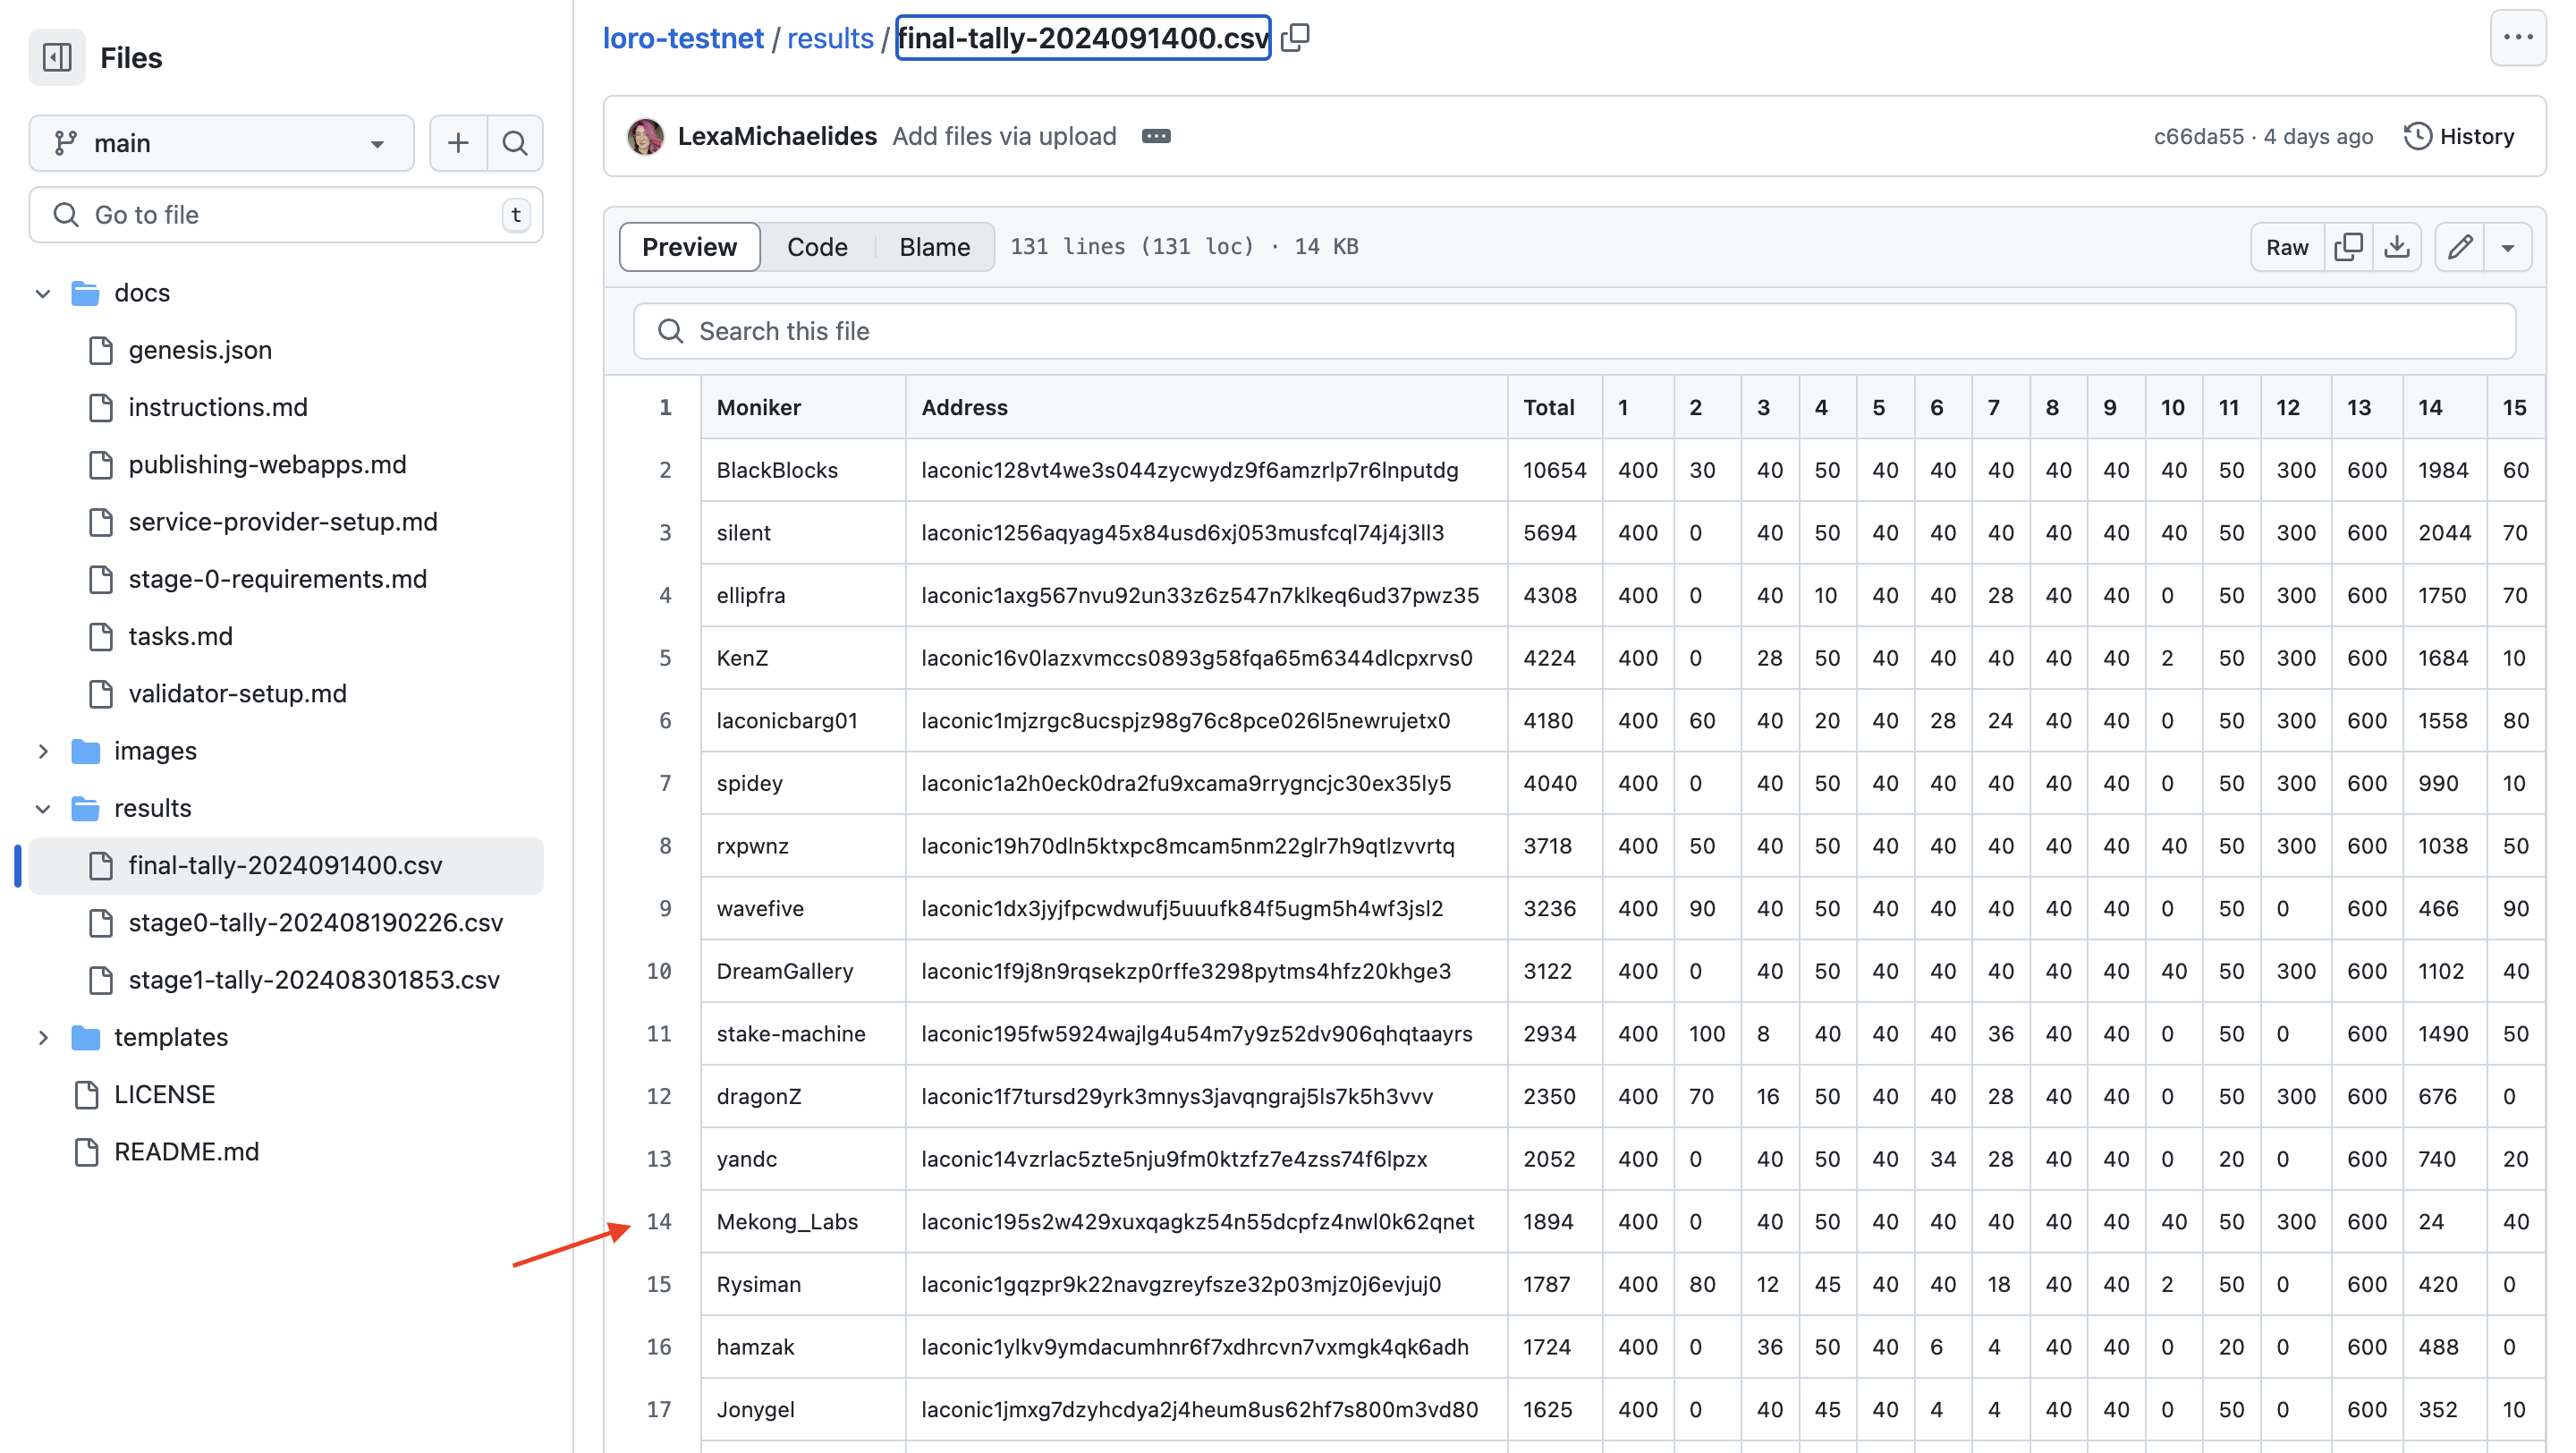Viewport: 2576px width, 1453px height.
Task: Open the Raw file view
Action: click(2287, 247)
